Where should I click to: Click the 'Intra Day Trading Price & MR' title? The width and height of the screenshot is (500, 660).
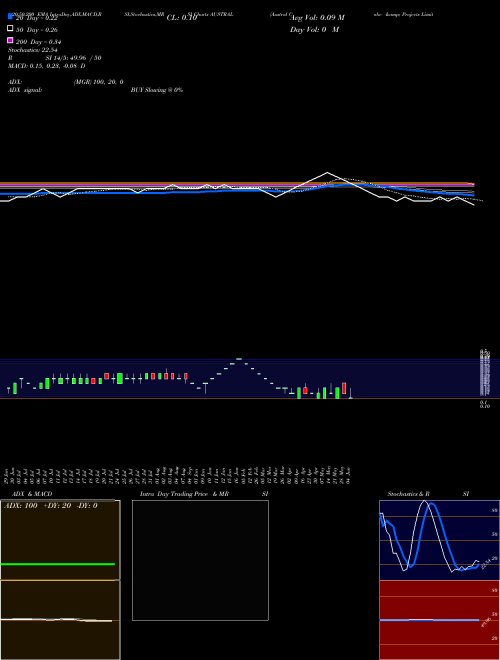tap(184, 494)
